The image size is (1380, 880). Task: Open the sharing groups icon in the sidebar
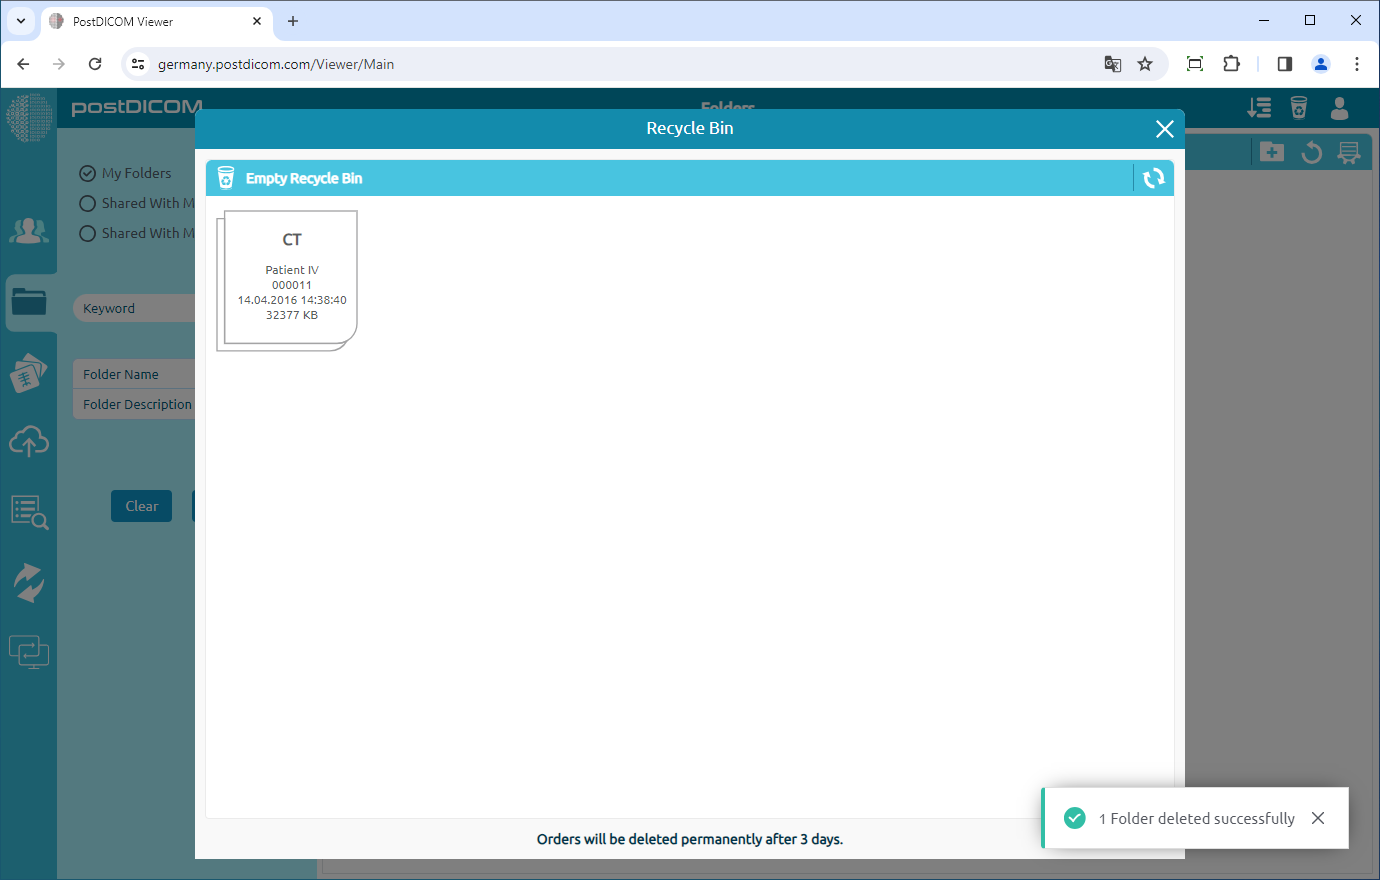tap(30, 230)
